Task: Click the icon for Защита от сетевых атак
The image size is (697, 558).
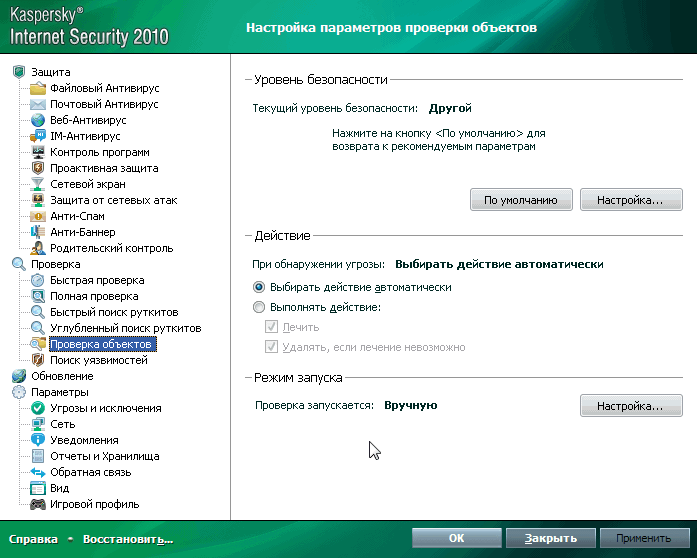Action: (x=38, y=200)
